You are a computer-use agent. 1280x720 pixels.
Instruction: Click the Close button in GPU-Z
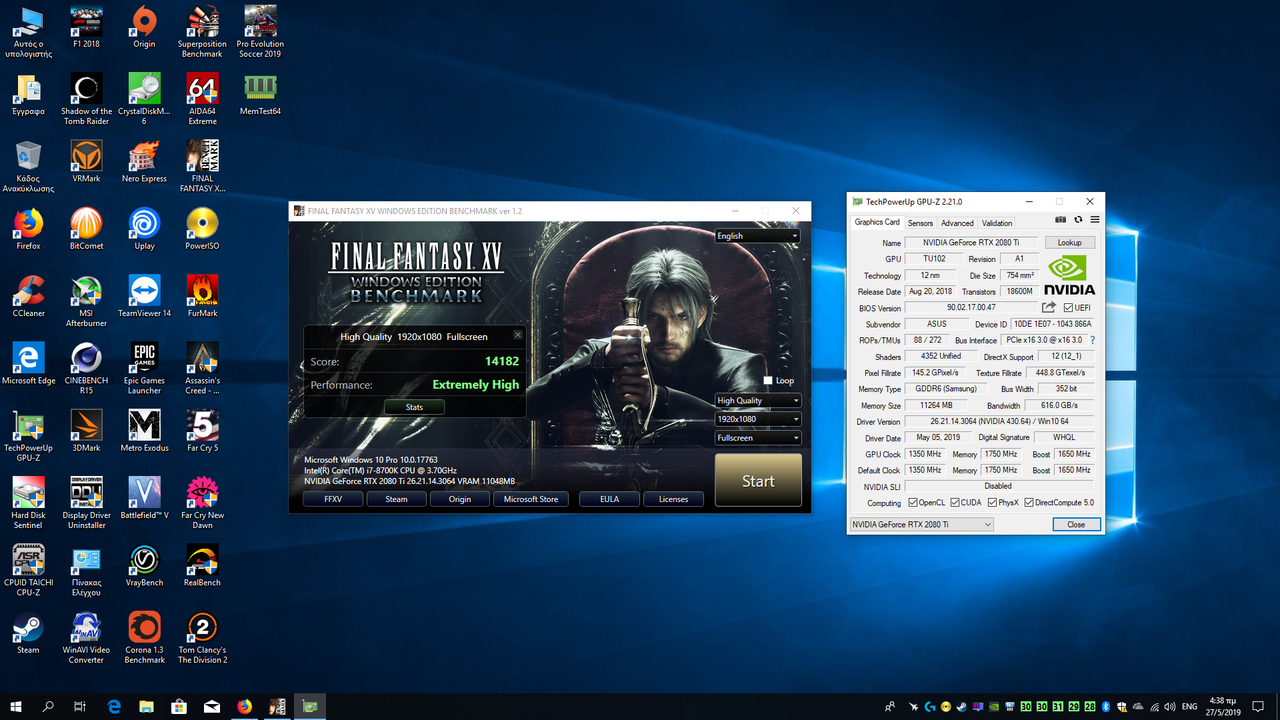(x=1076, y=524)
